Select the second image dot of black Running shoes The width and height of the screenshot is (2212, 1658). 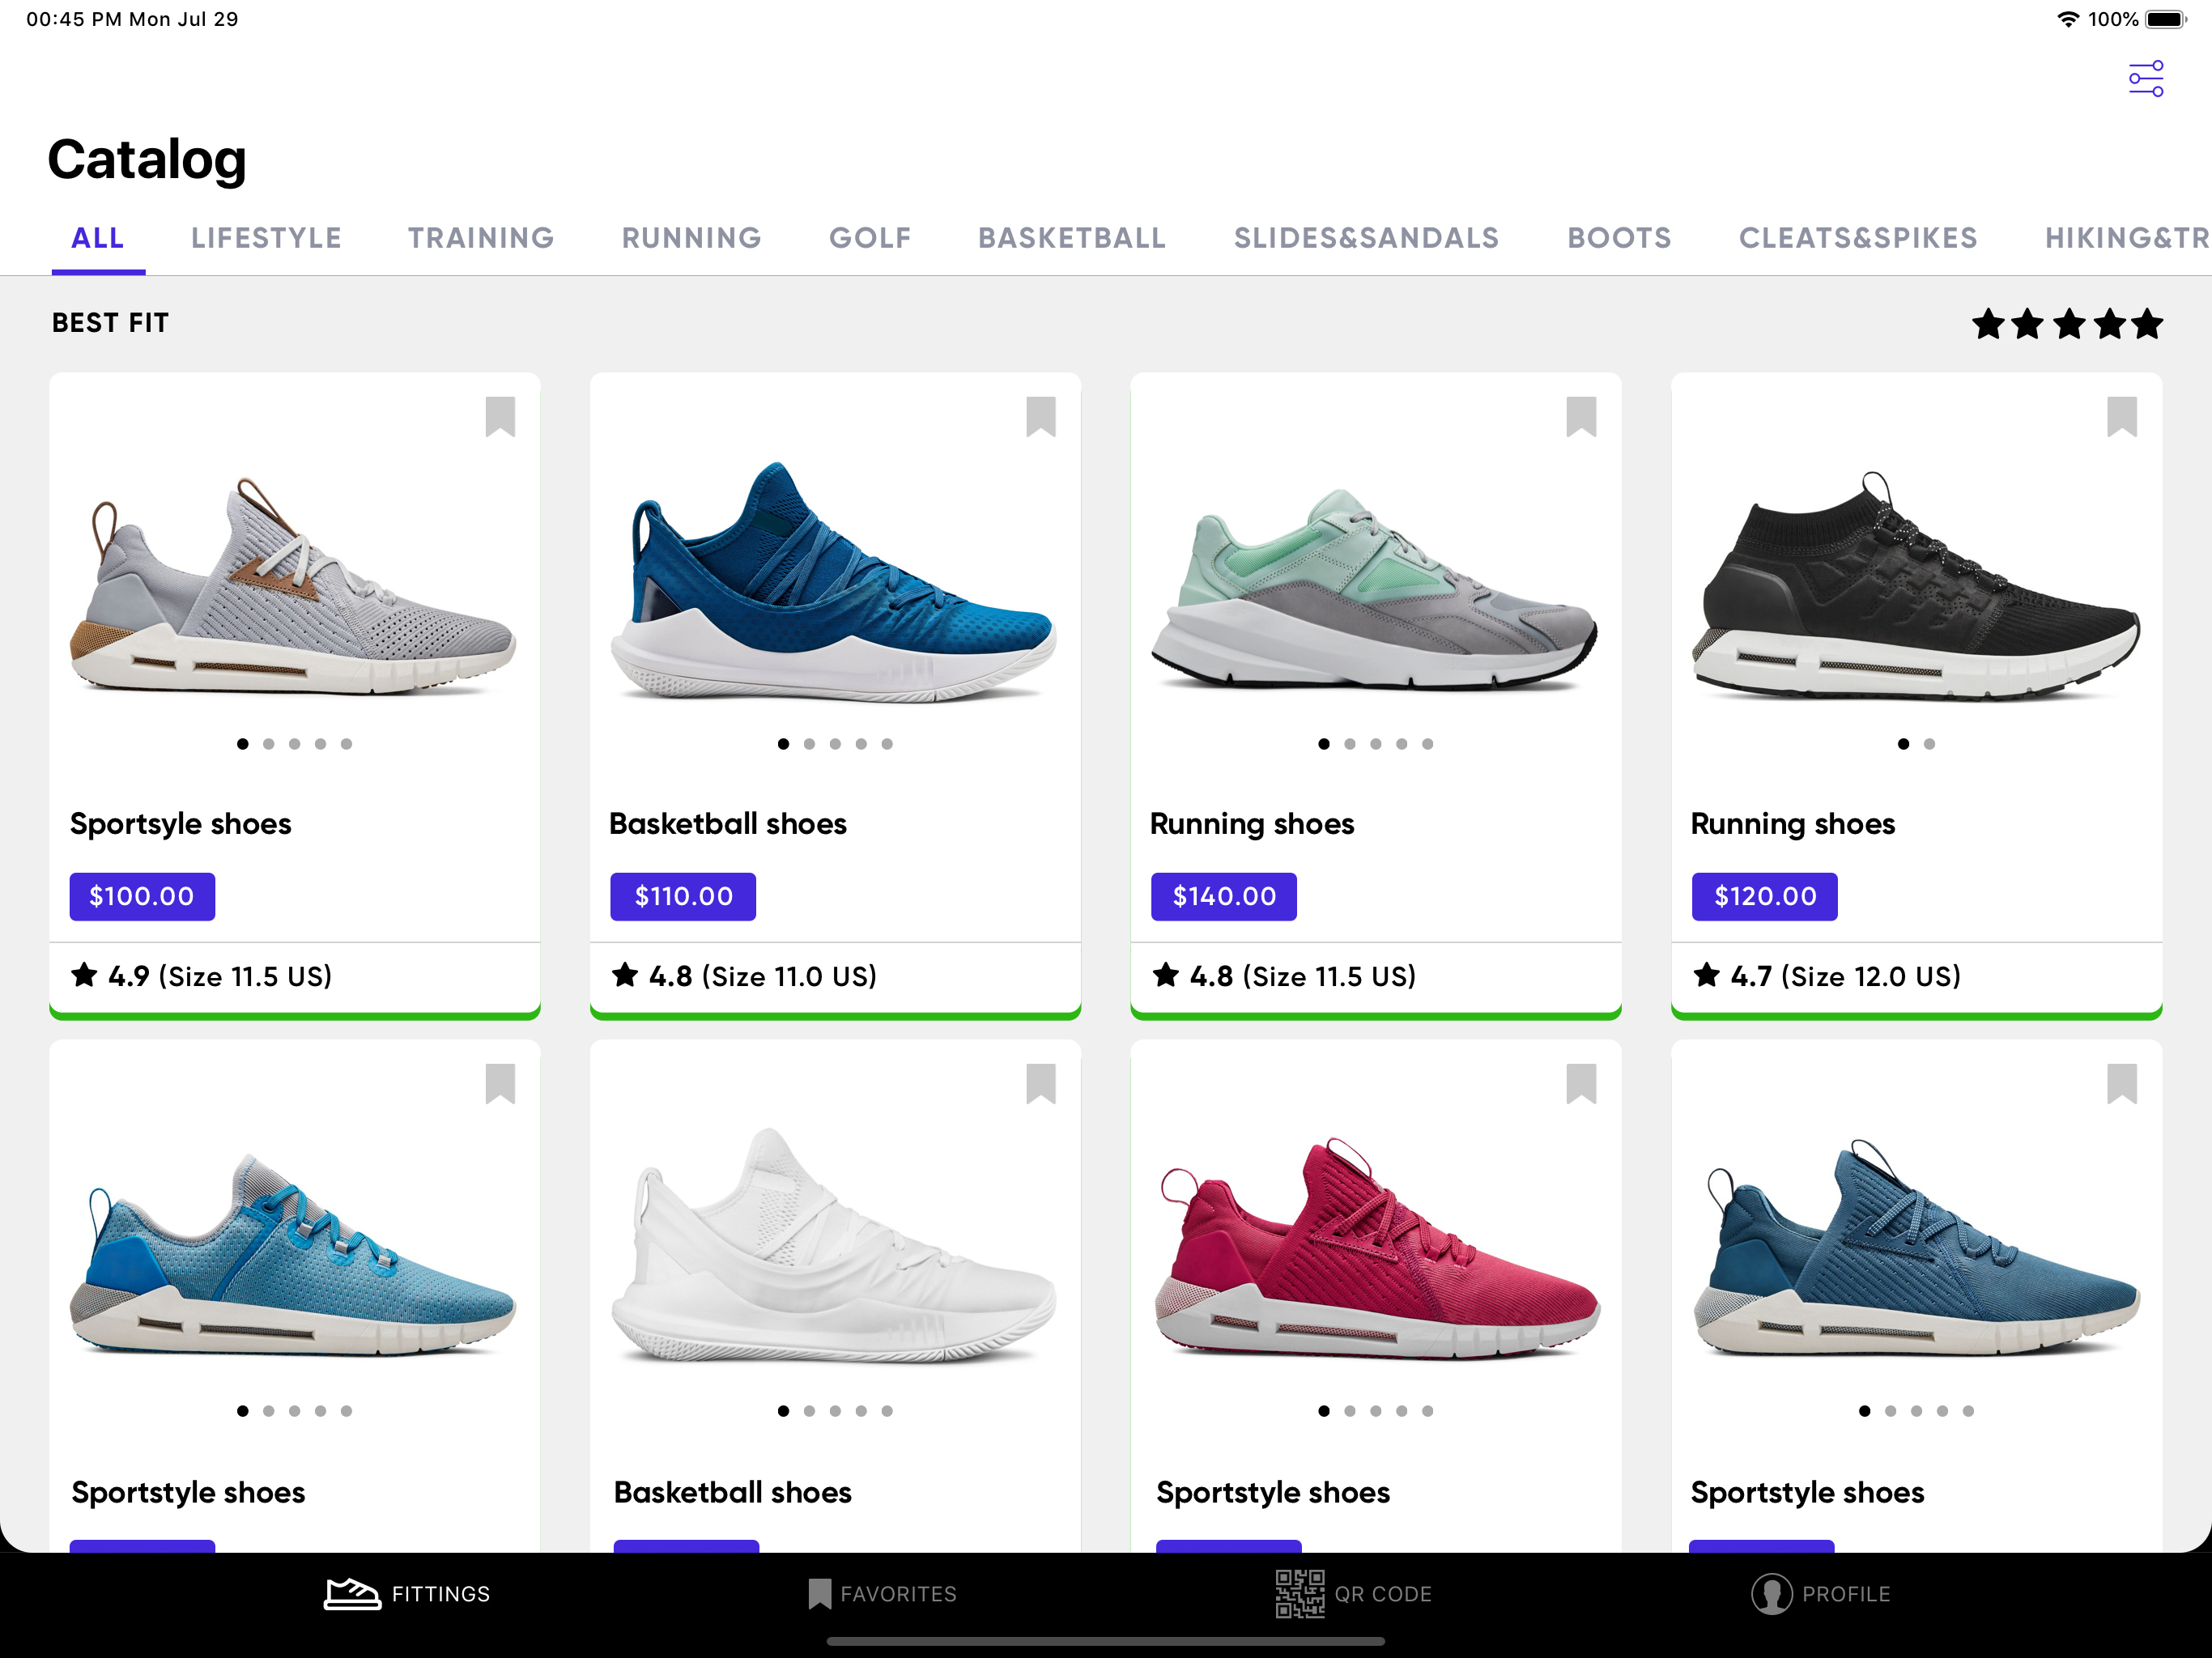pos(1929,744)
